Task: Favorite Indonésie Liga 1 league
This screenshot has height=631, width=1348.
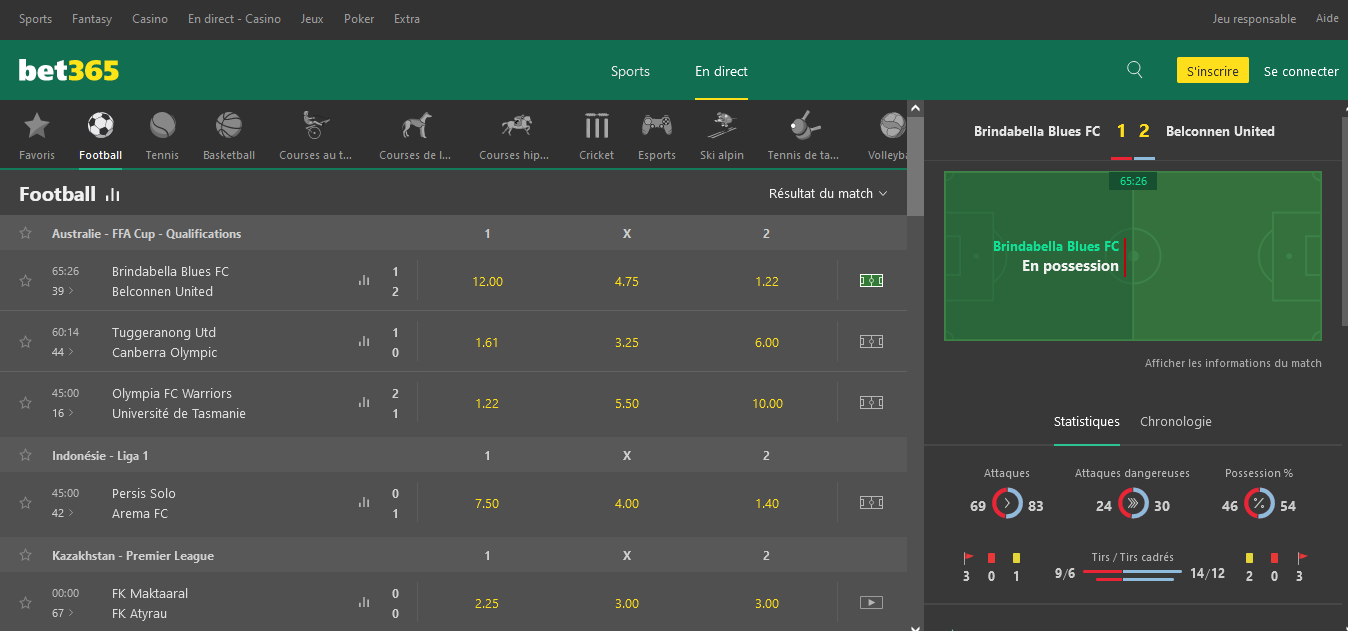Action: tap(26, 455)
